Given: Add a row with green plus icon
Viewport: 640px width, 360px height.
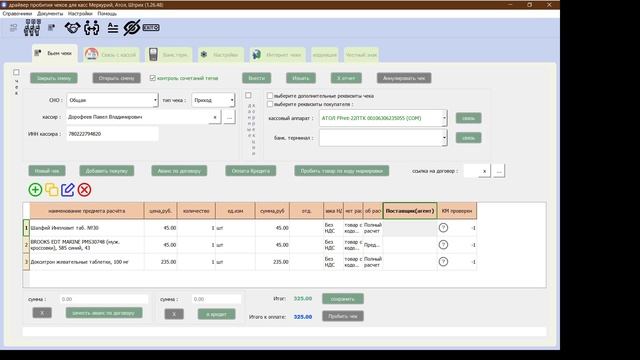Looking at the screenshot, I should [x=35, y=190].
